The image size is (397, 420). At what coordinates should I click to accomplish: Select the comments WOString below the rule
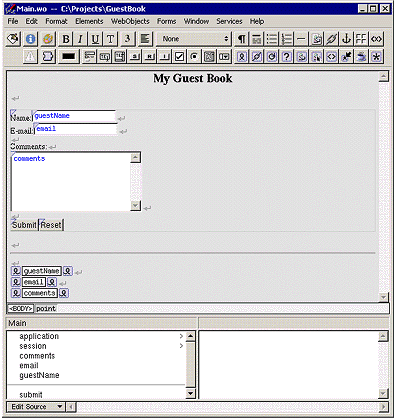[40, 293]
